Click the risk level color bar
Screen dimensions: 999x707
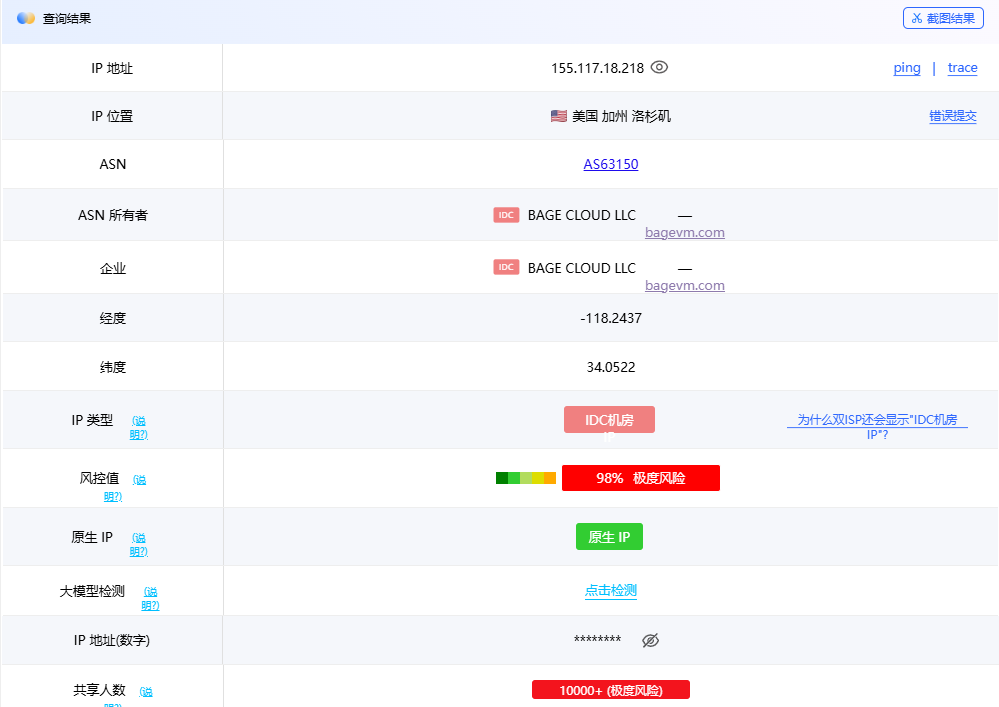coord(525,478)
